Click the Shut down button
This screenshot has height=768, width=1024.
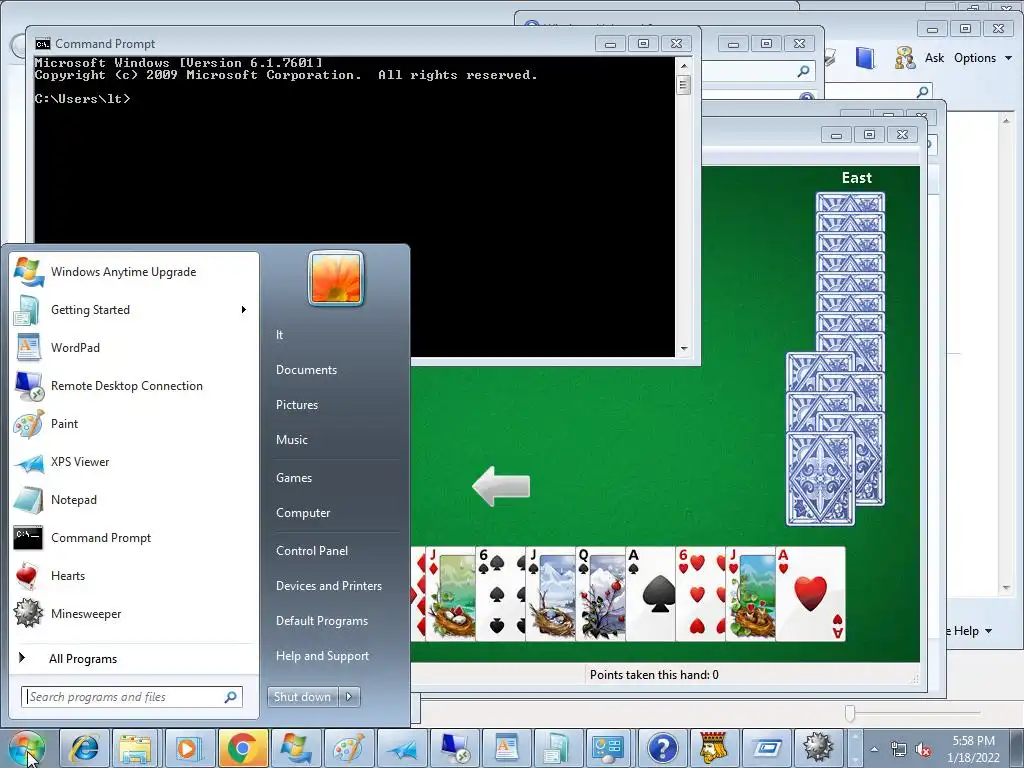(x=302, y=697)
